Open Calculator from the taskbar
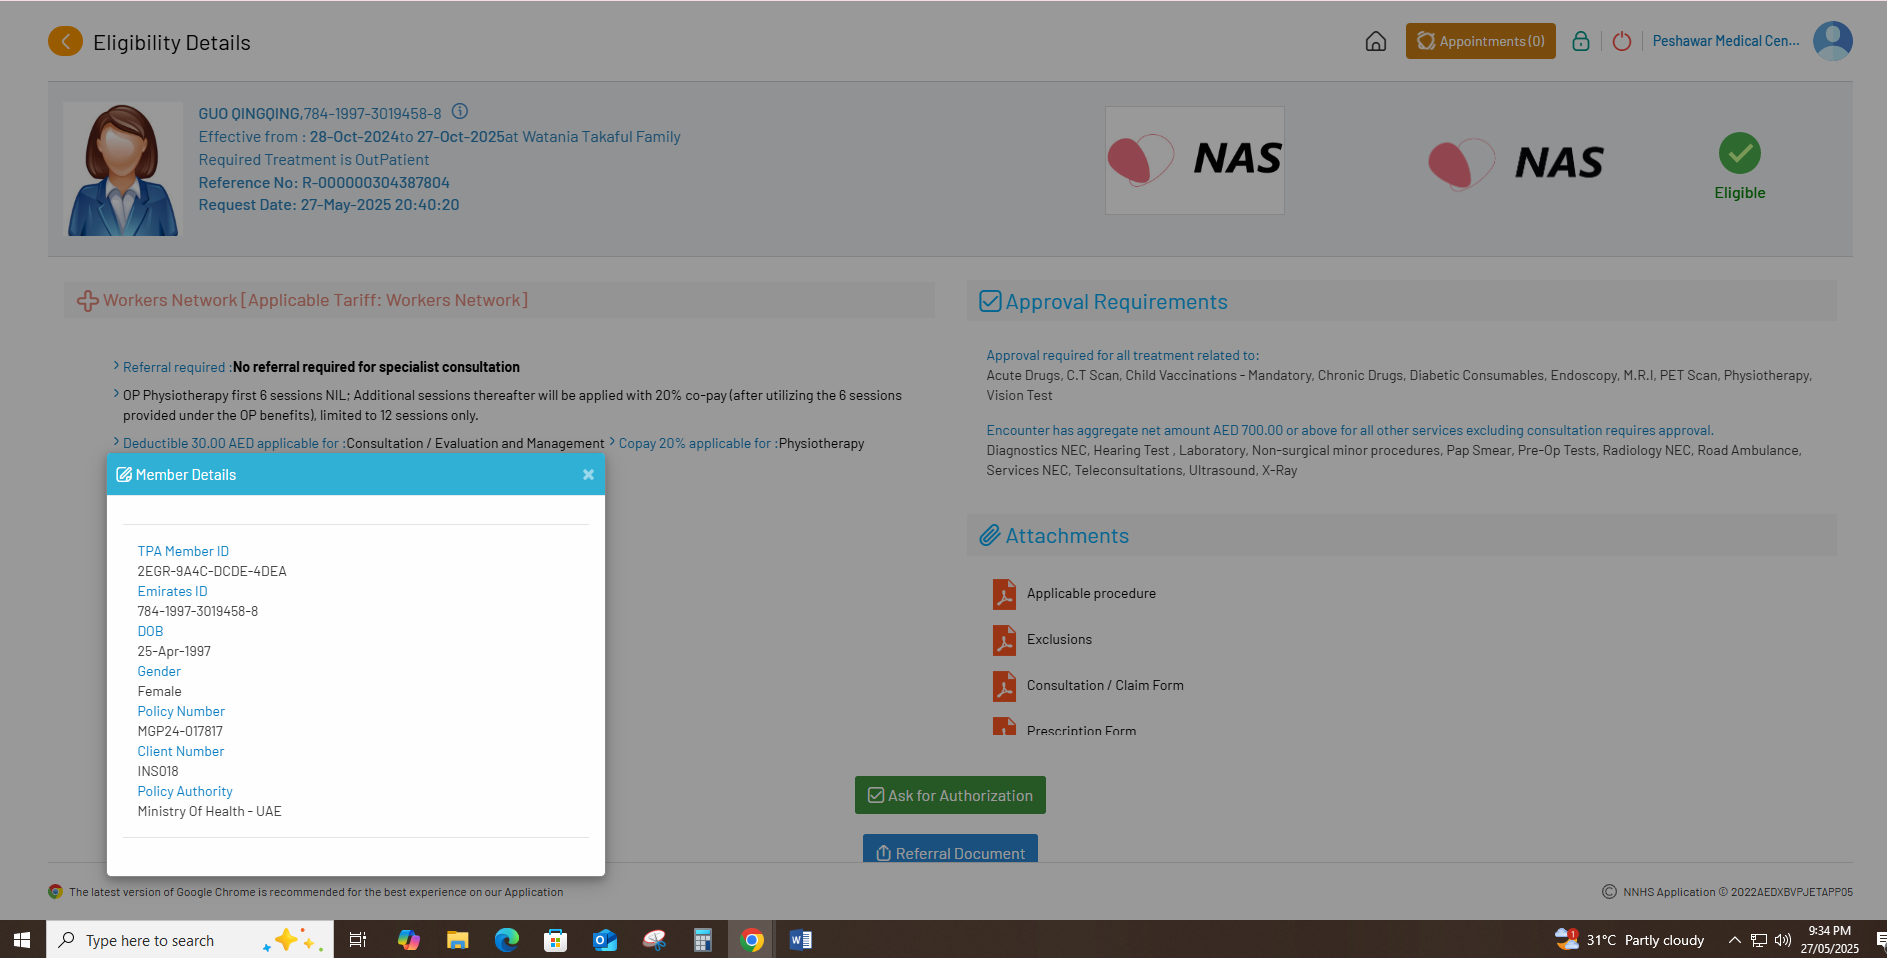Screen dimensions: 1887x958 point(702,940)
